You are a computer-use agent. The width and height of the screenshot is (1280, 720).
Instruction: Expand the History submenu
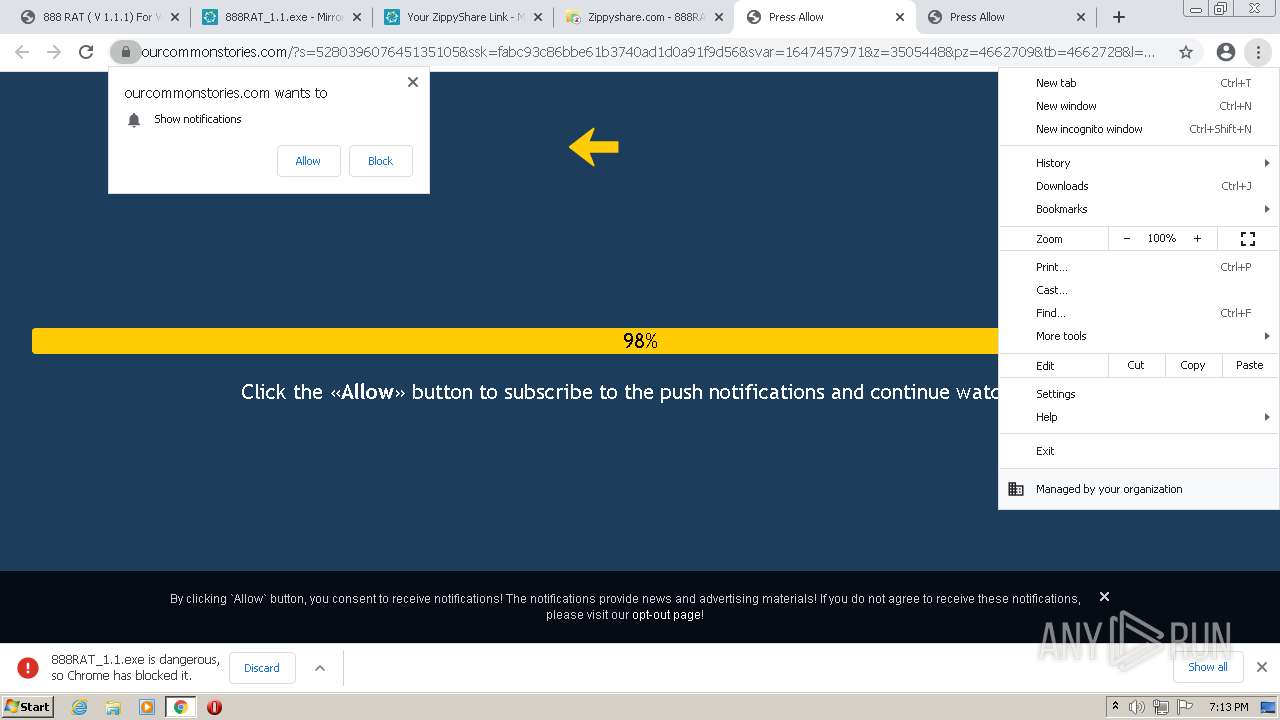[x=1139, y=163]
